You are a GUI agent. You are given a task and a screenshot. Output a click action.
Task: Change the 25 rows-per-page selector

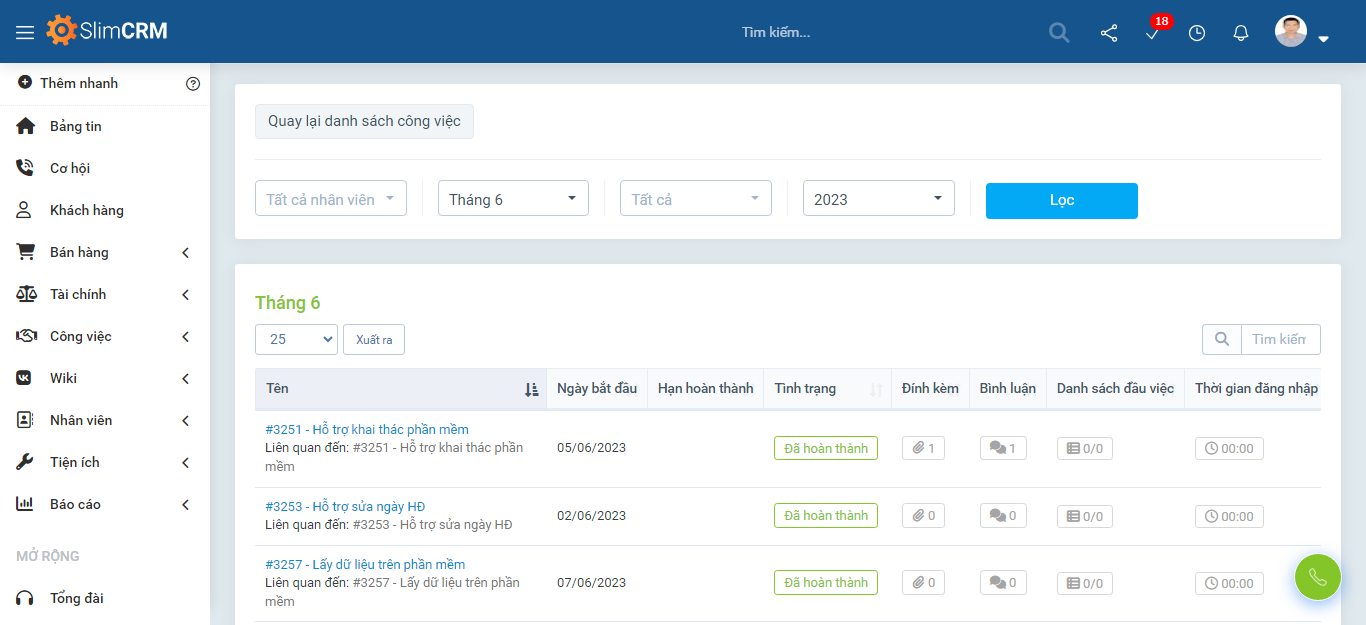pos(296,340)
